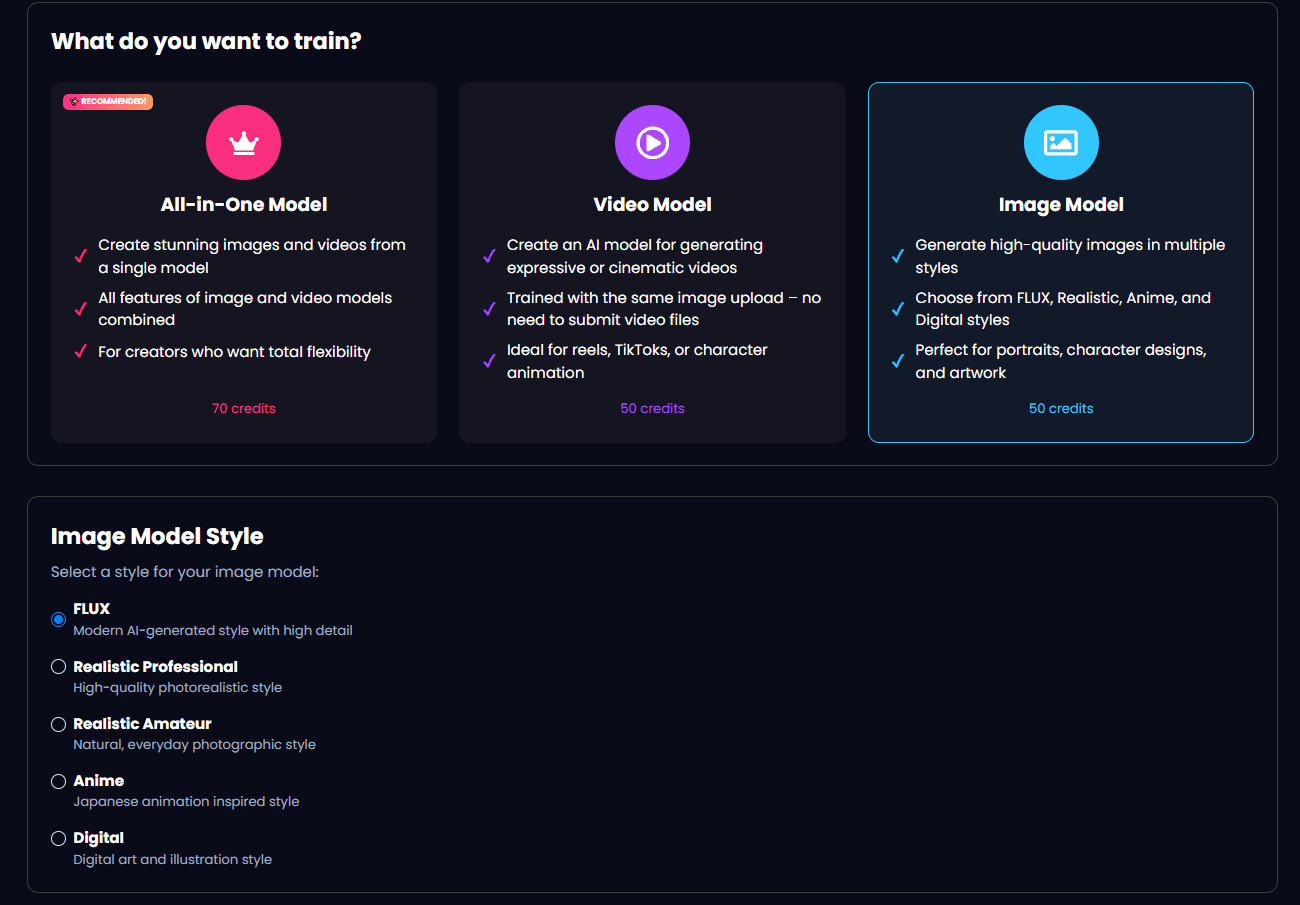
Task: Enable the Digital art style
Action: point(58,837)
